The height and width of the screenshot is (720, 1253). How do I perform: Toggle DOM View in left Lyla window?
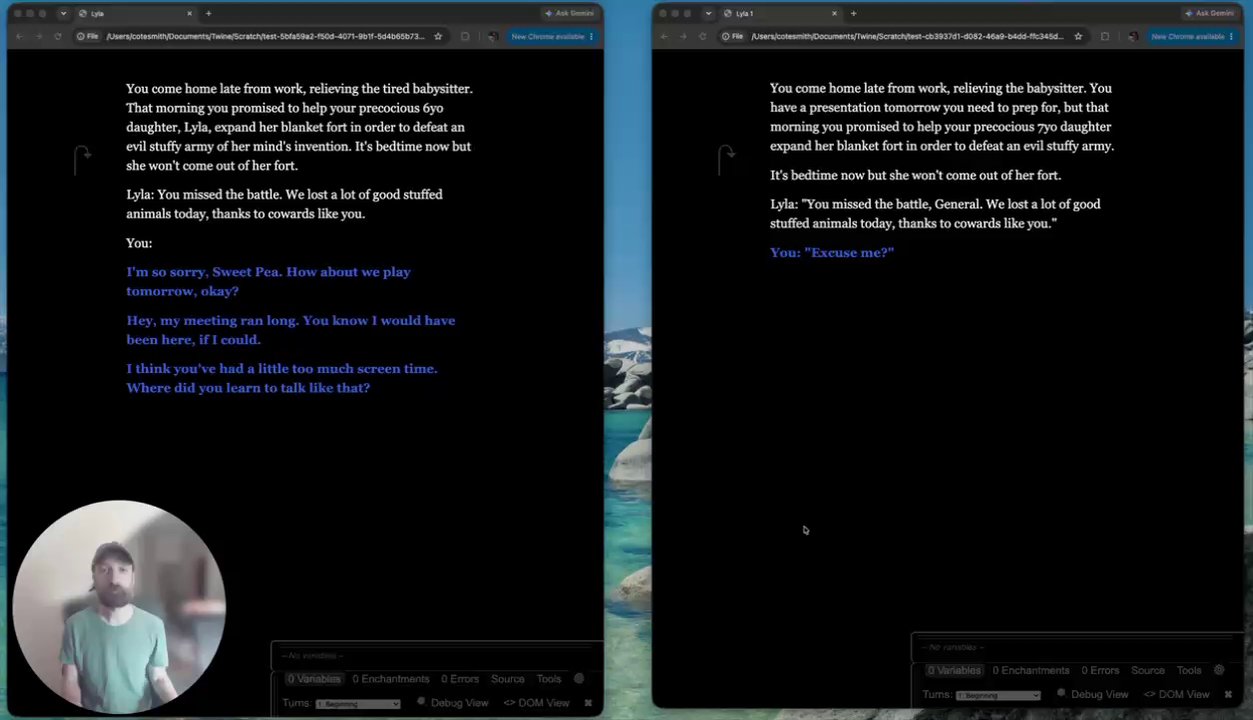tap(537, 703)
